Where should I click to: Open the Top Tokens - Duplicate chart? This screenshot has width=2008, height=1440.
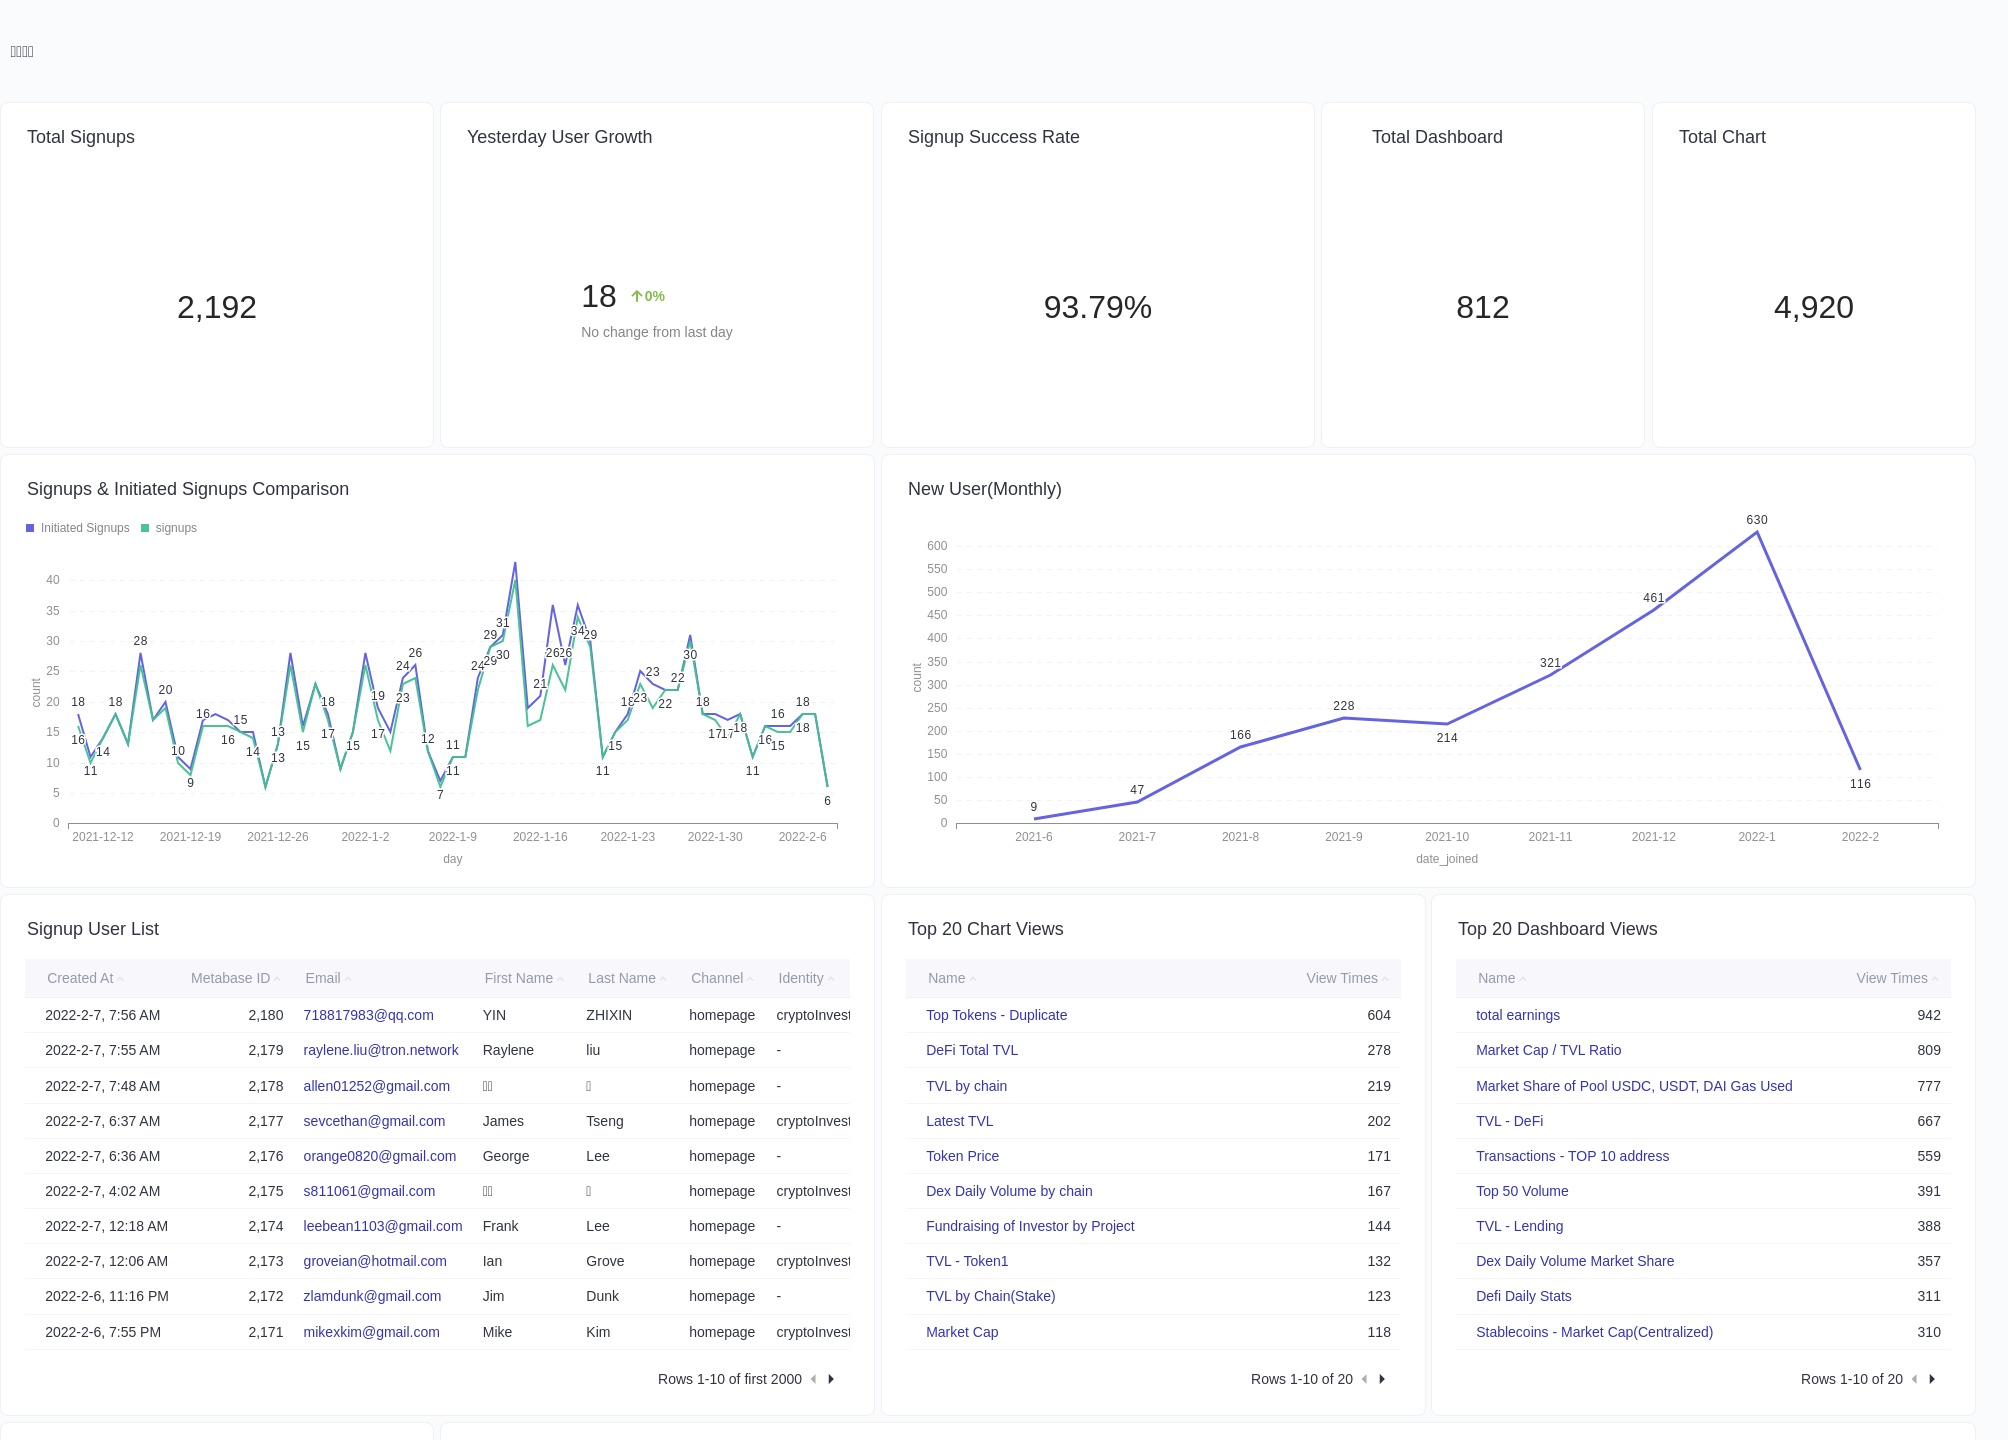[996, 1015]
